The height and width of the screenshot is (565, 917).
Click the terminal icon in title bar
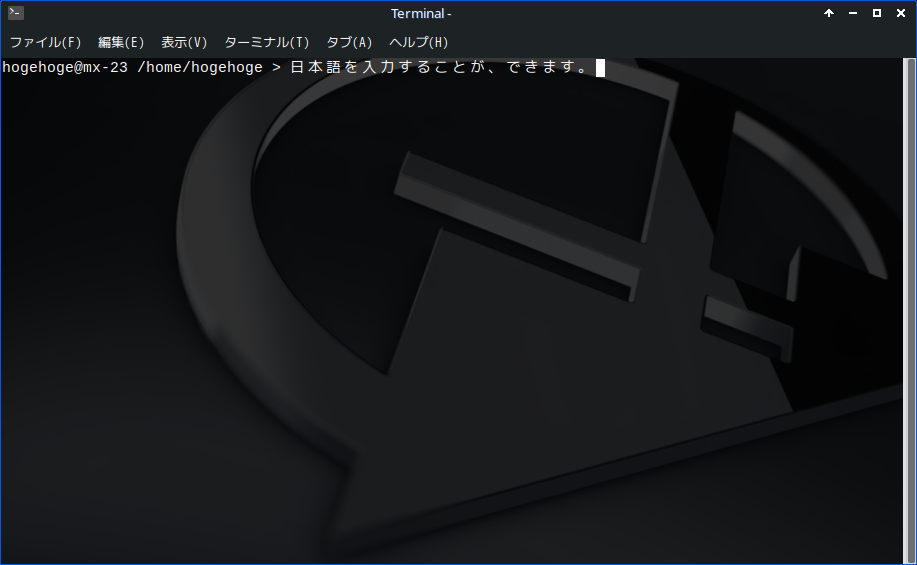tap(16, 13)
